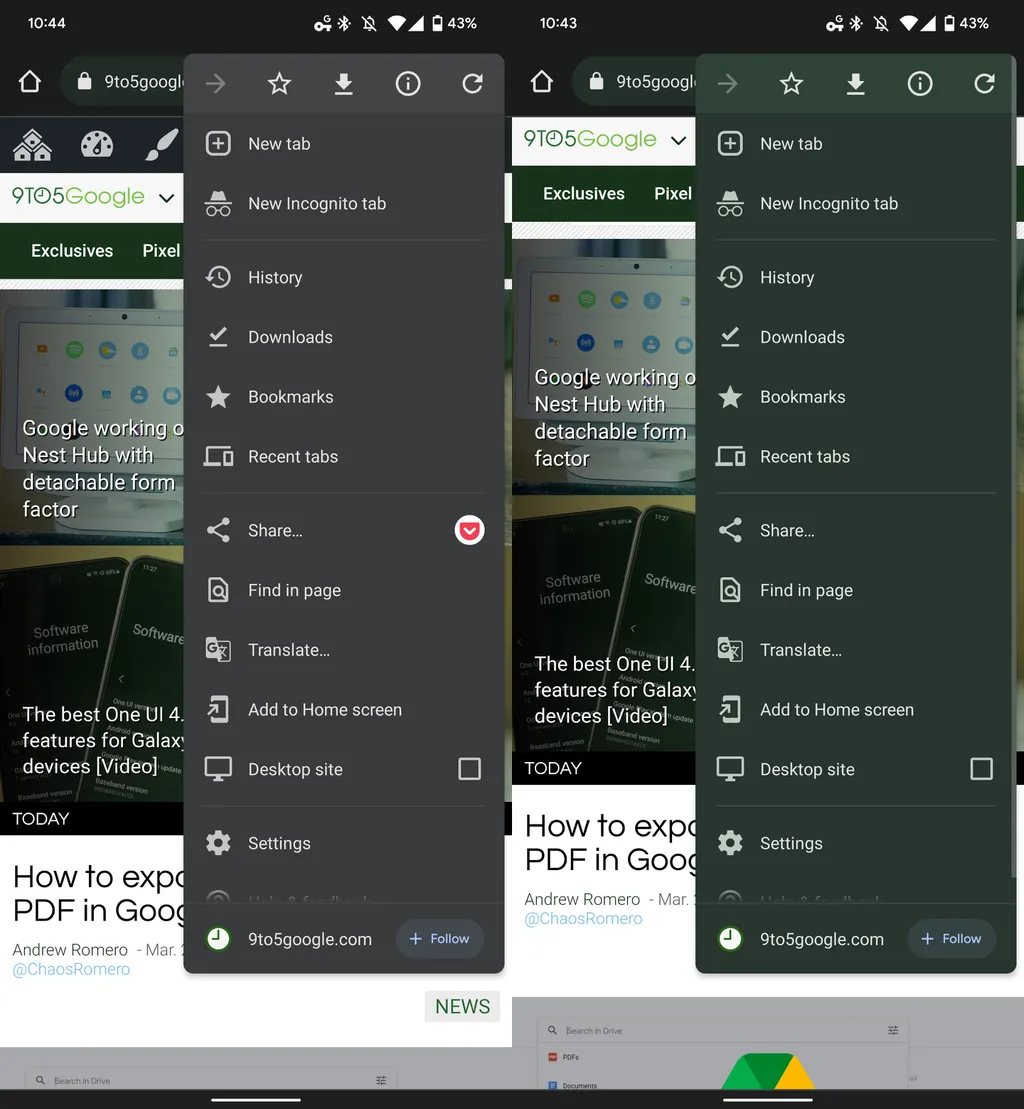1024x1109 pixels.
Task: Open the Exclusives tab in the right screenshot
Action: tap(584, 193)
